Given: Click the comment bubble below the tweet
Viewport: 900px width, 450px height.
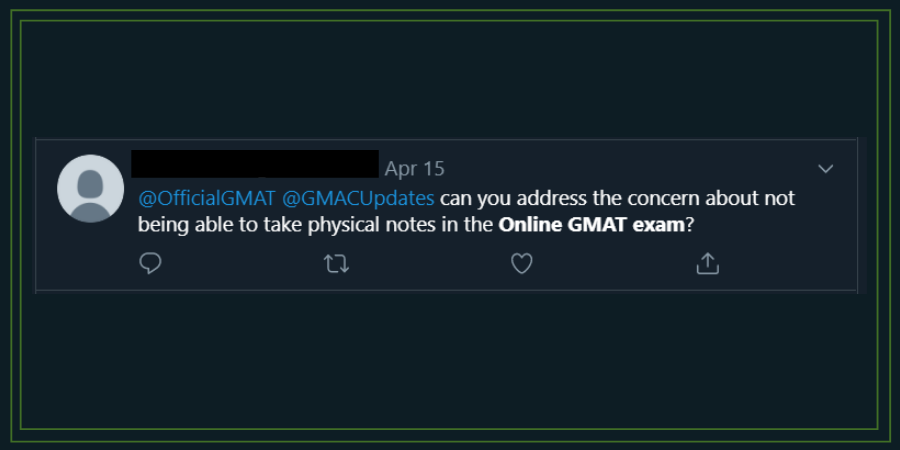Looking at the screenshot, I should [x=150, y=263].
